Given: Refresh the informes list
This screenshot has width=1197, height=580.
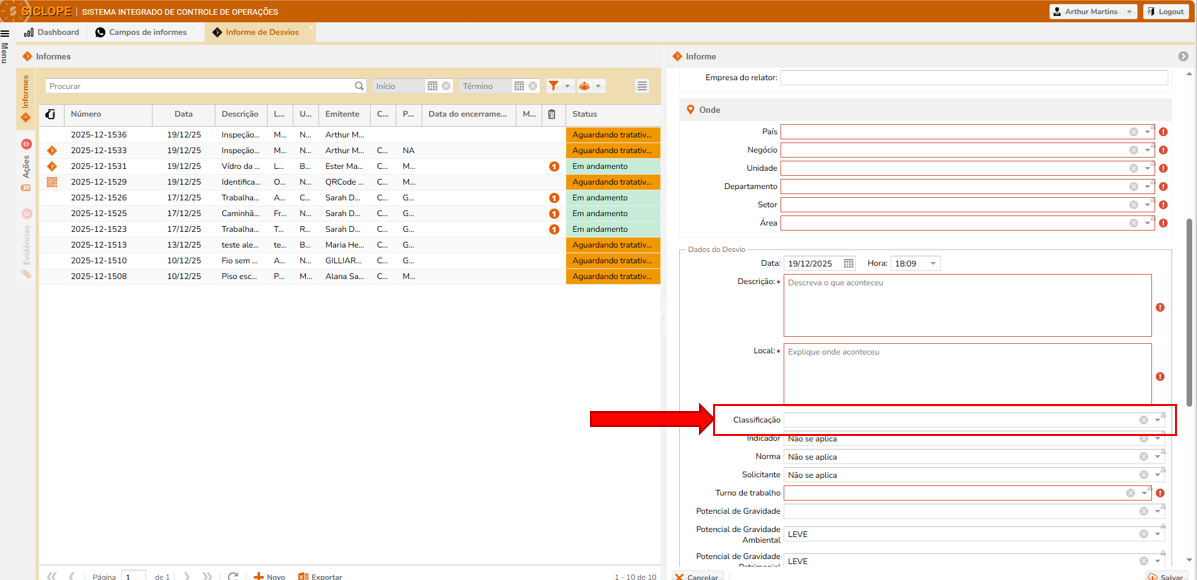Looking at the screenshot, I should click(233, 576).
